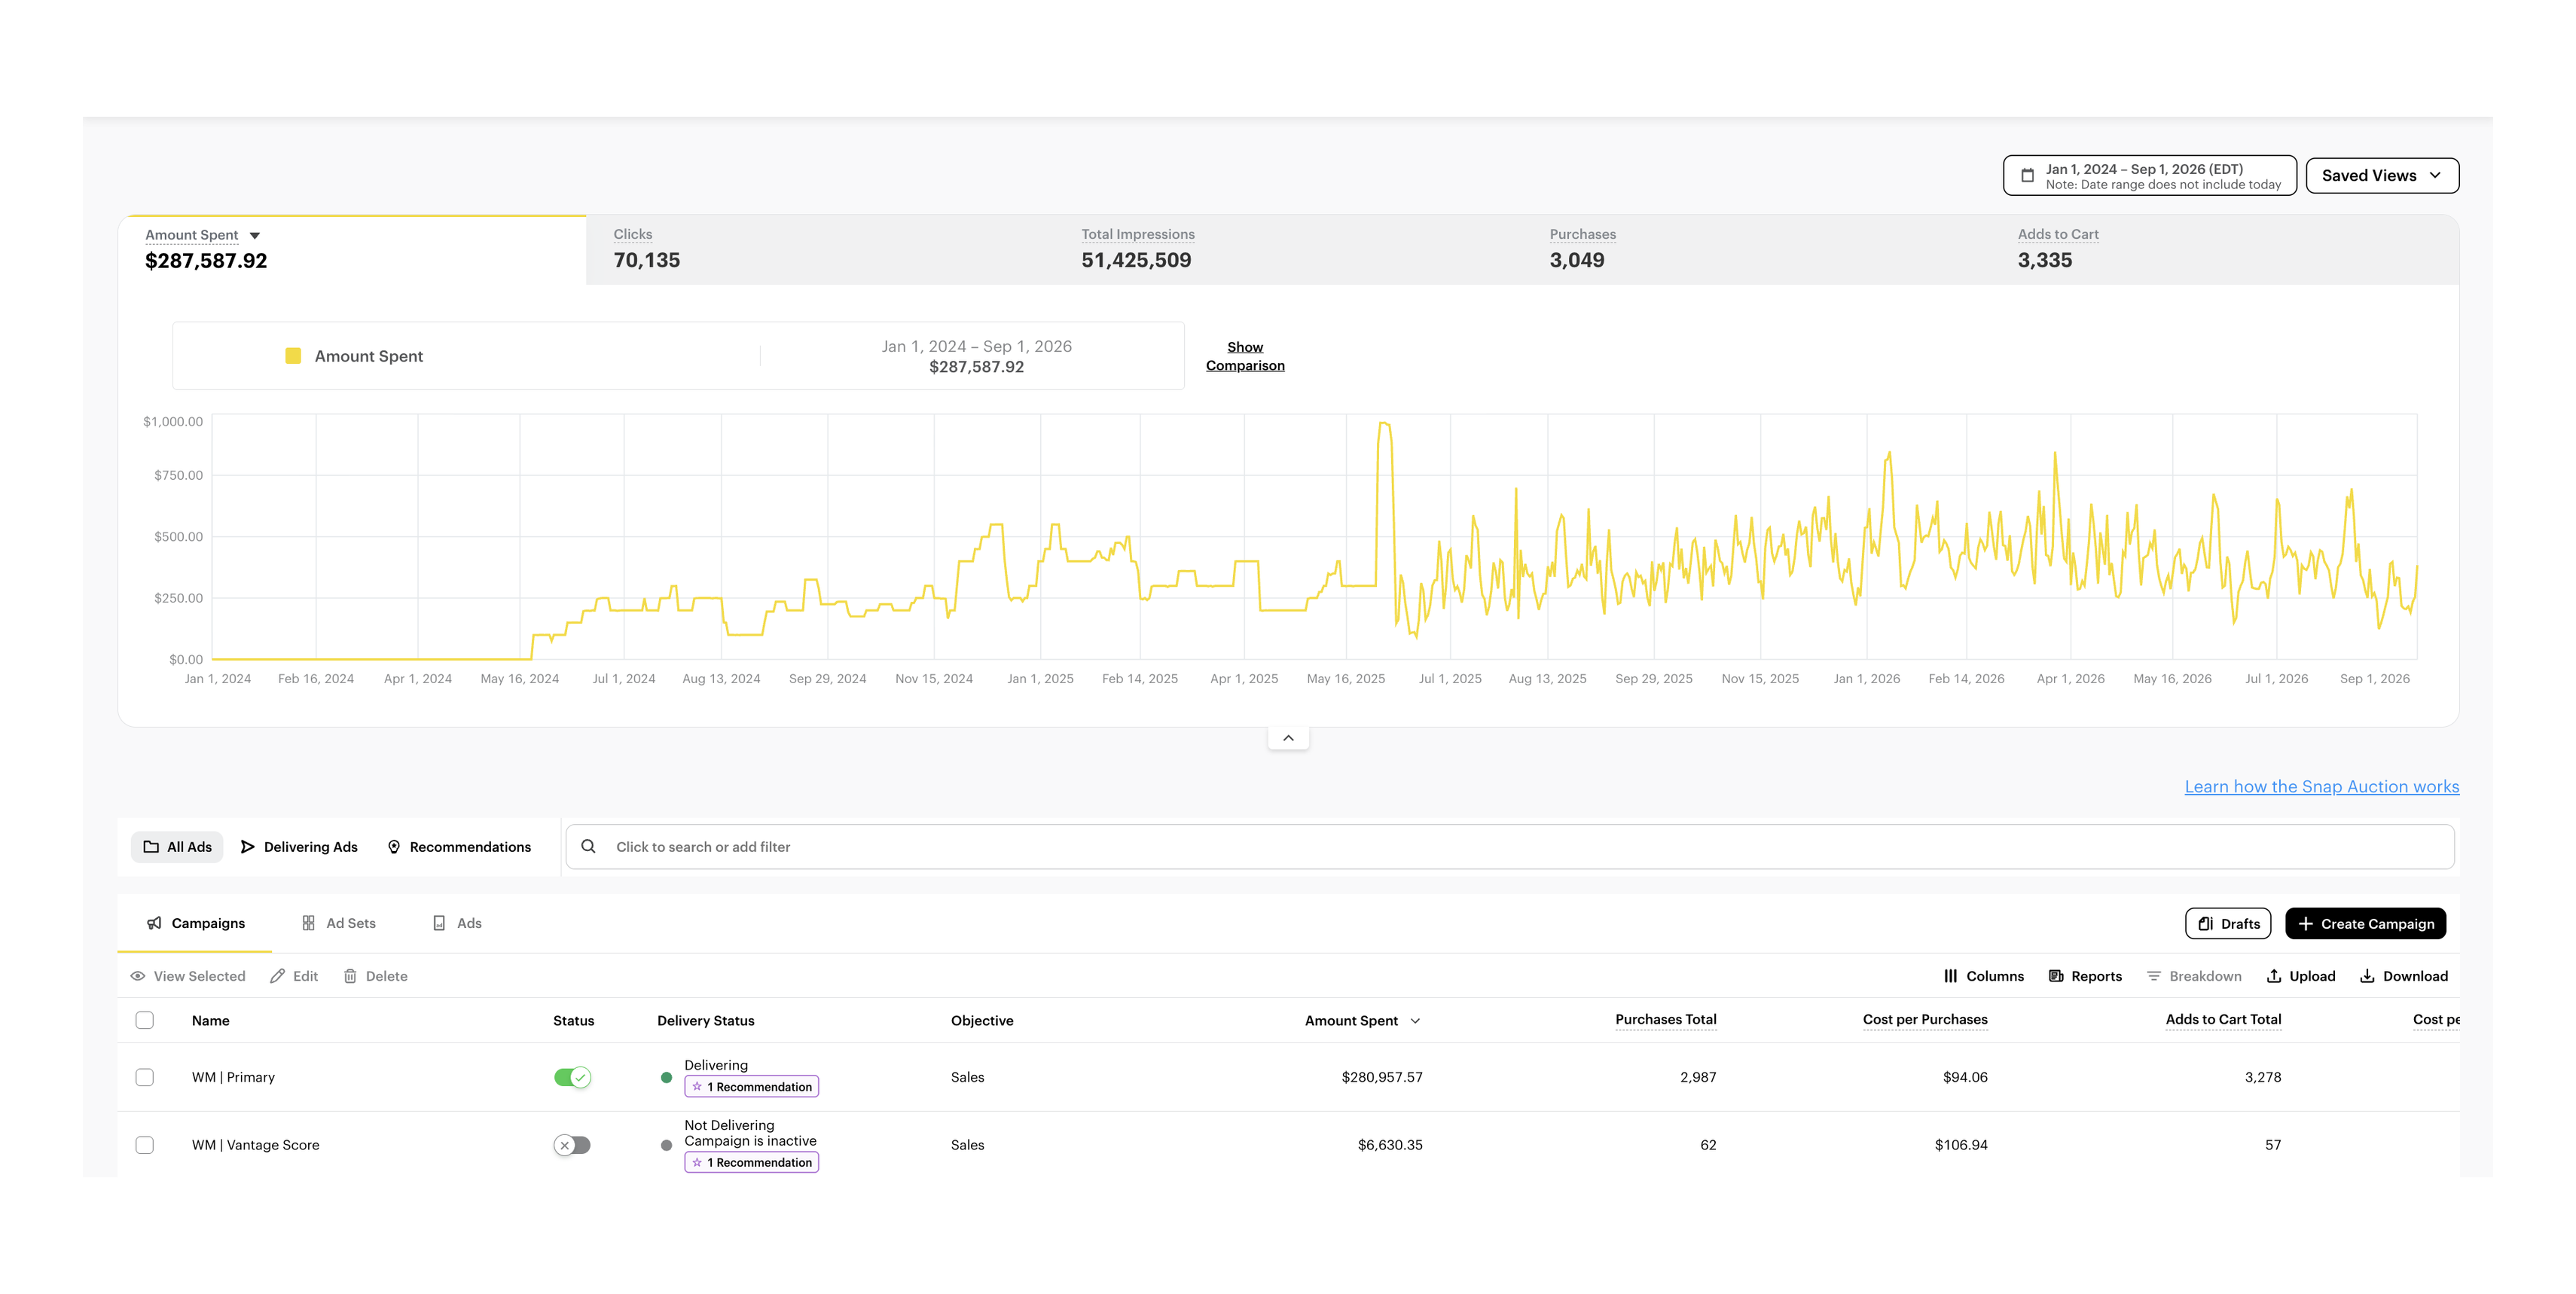Click the calendar icon in date range picker

[2027, 176]
